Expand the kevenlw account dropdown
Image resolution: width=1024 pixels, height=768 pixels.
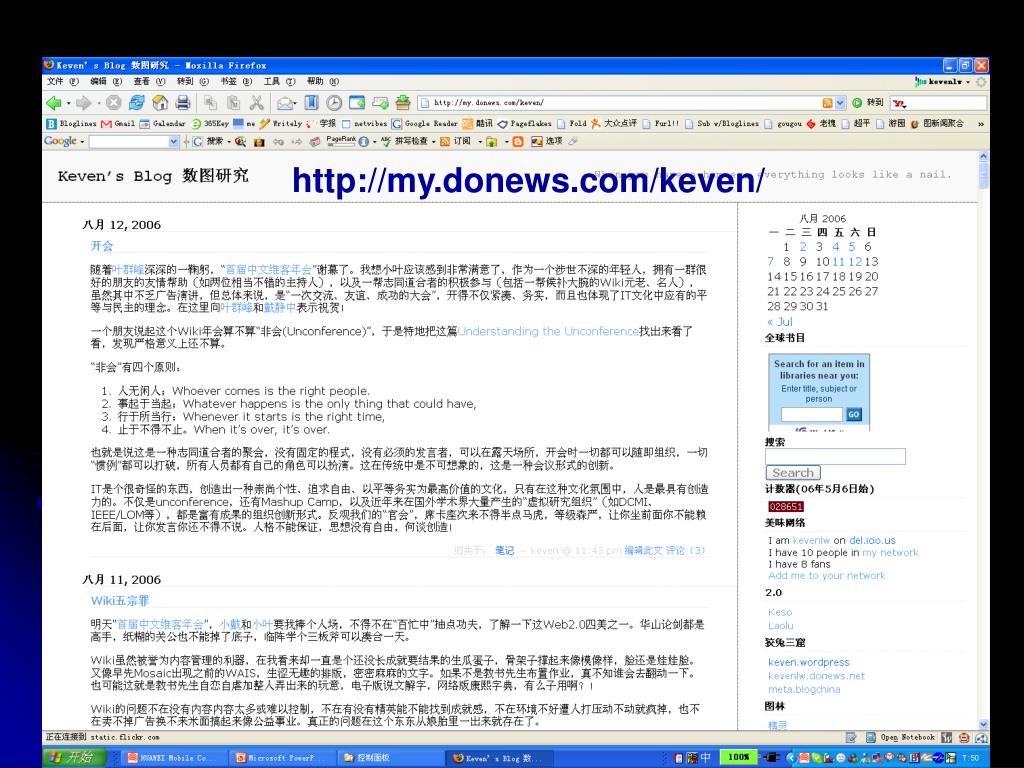(968, 82)
